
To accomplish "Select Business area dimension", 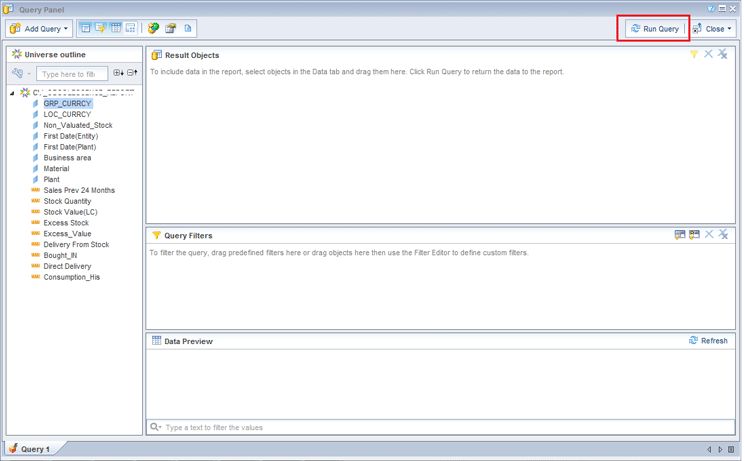I will pyautogui.click(x=67, y=158).
